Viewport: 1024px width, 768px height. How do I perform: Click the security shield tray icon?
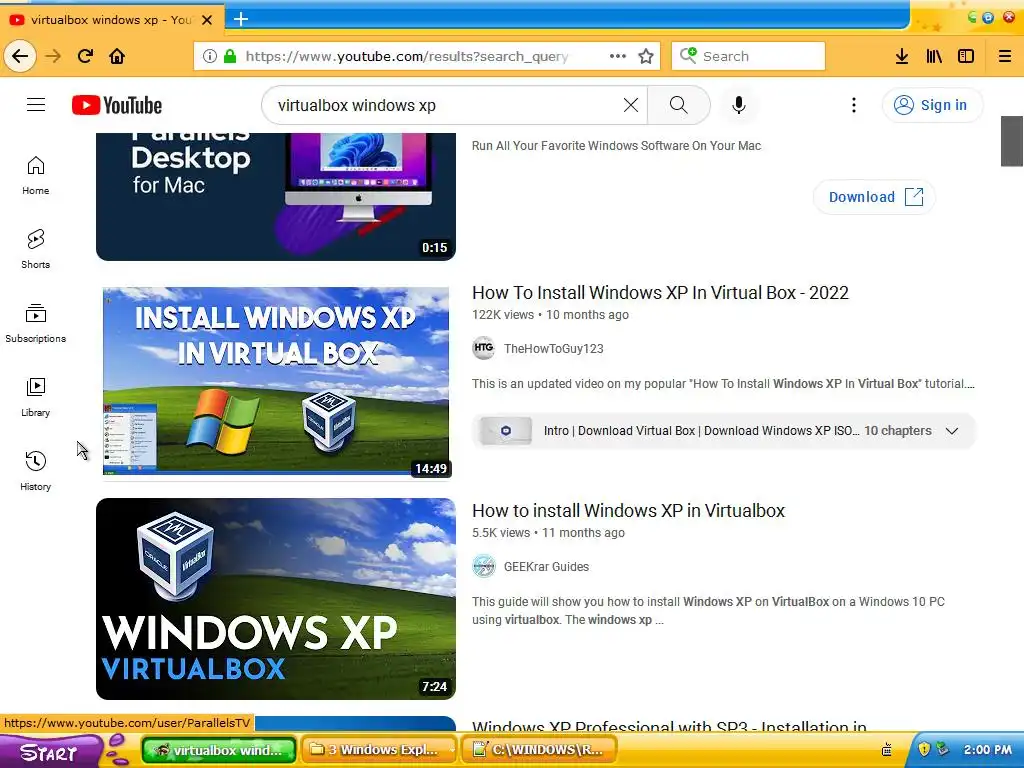point(923,749)
